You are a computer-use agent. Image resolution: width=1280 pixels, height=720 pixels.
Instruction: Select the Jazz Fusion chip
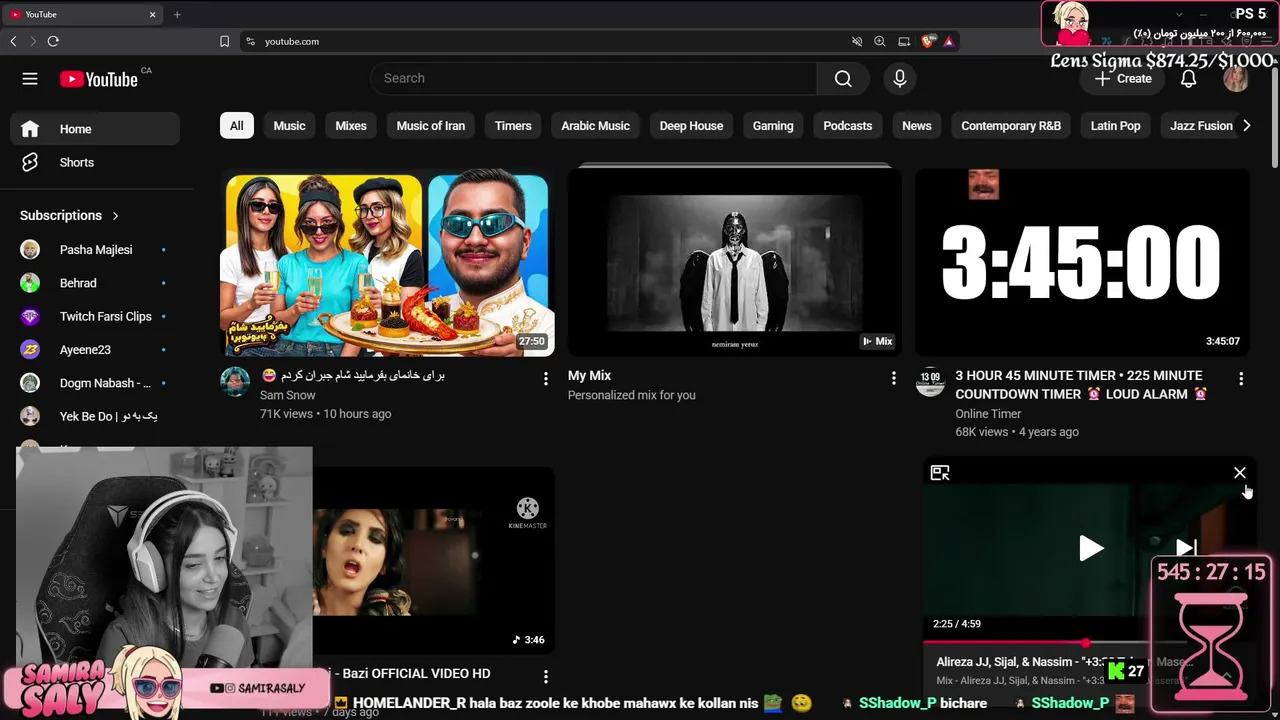(1201, 126)
